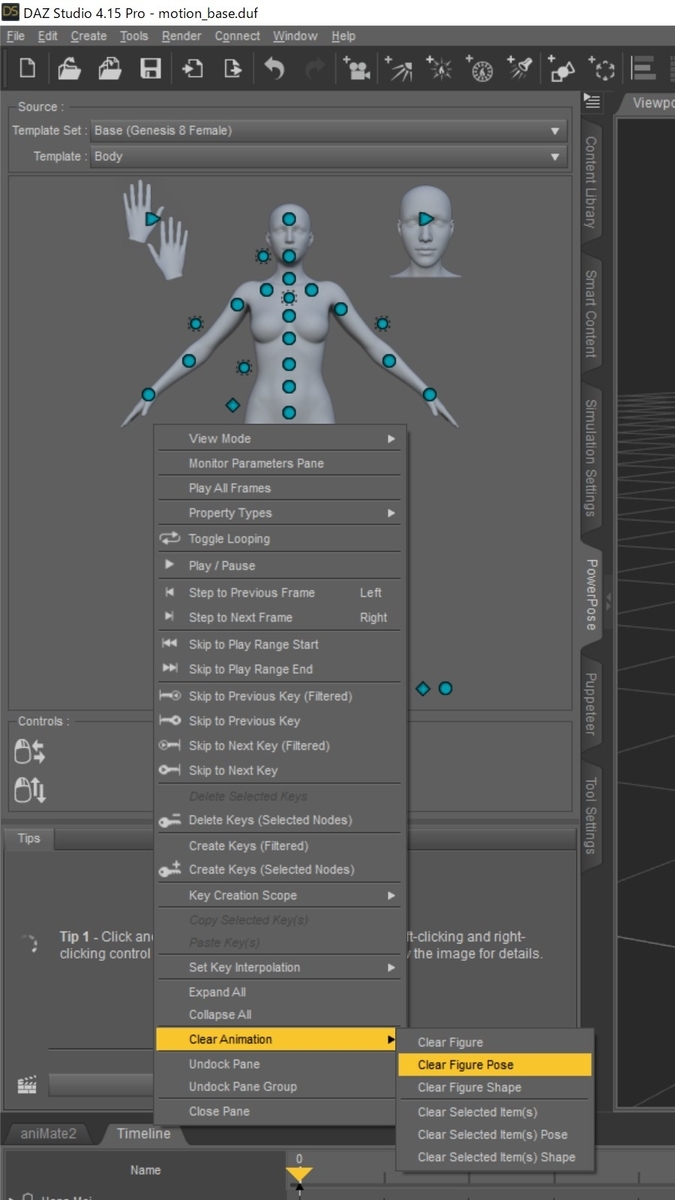Click the Undo arrow icon
Image resolution: width=675 pixels, height=1200 pixels.
pos(274,68)
